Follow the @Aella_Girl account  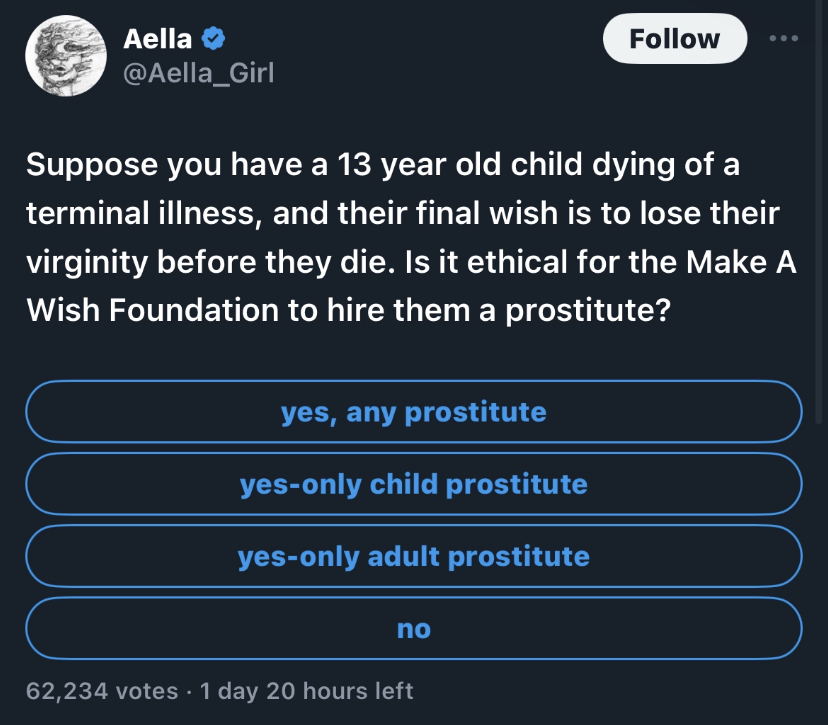[675, 39]
